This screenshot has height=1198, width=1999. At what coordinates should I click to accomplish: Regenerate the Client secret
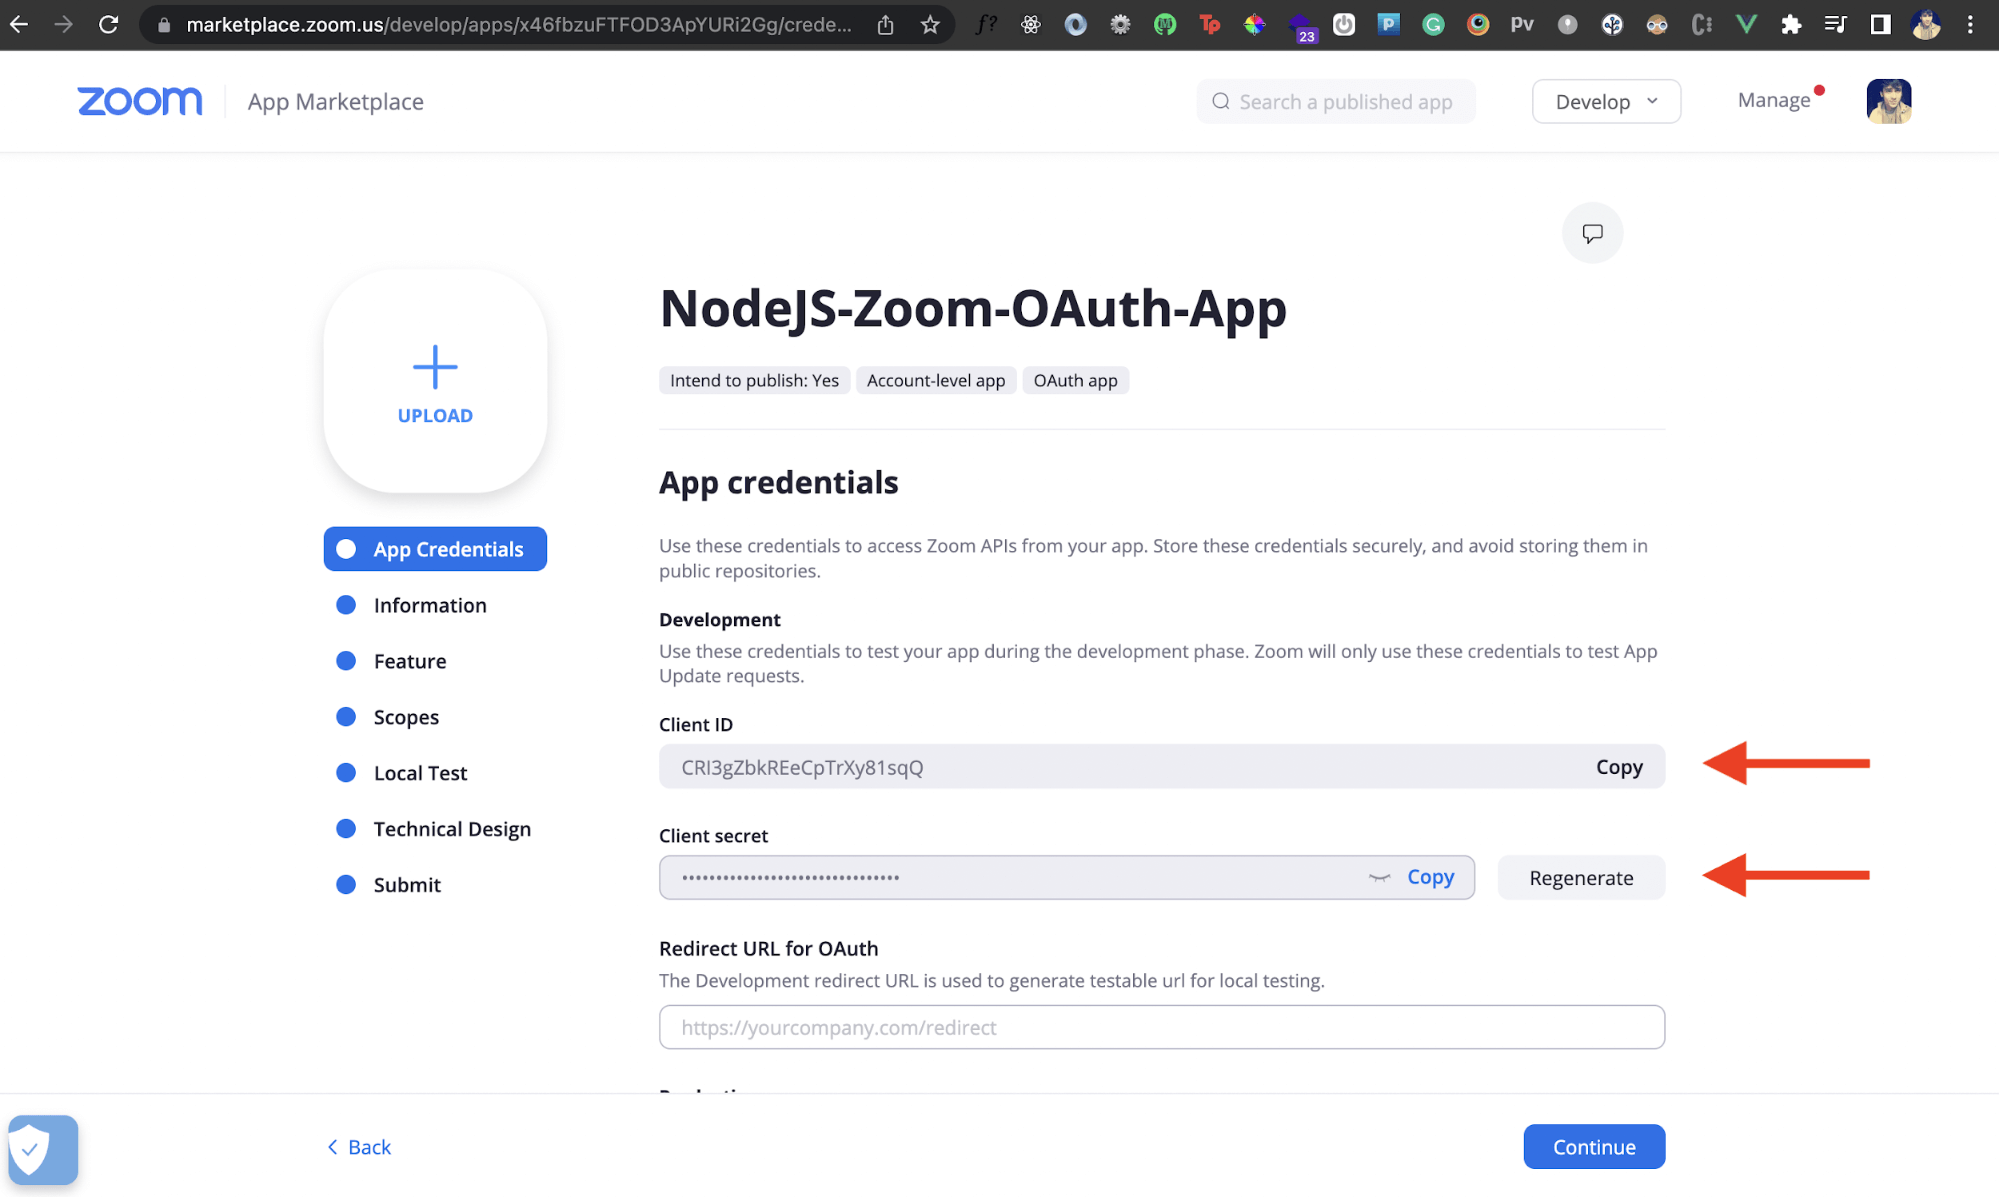1580,877
